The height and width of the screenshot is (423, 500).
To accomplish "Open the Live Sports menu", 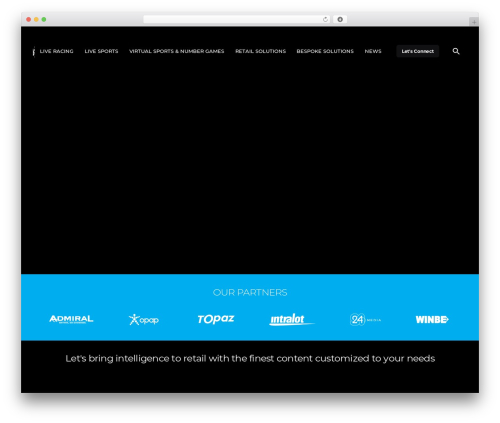I will point(101,51).
